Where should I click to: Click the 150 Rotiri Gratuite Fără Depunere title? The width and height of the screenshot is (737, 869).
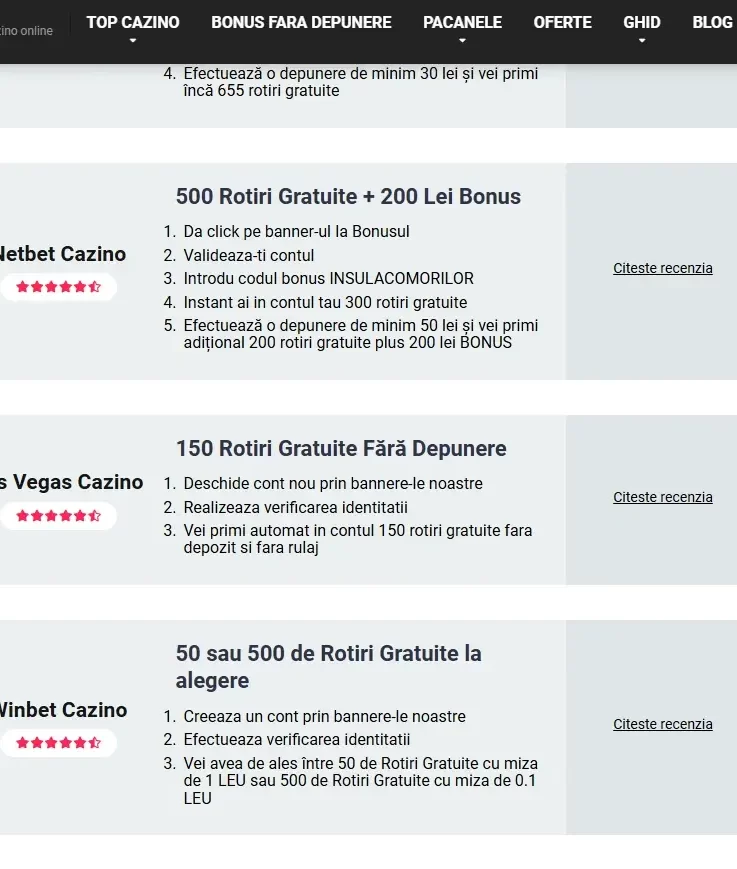click(x=341, y=448)
